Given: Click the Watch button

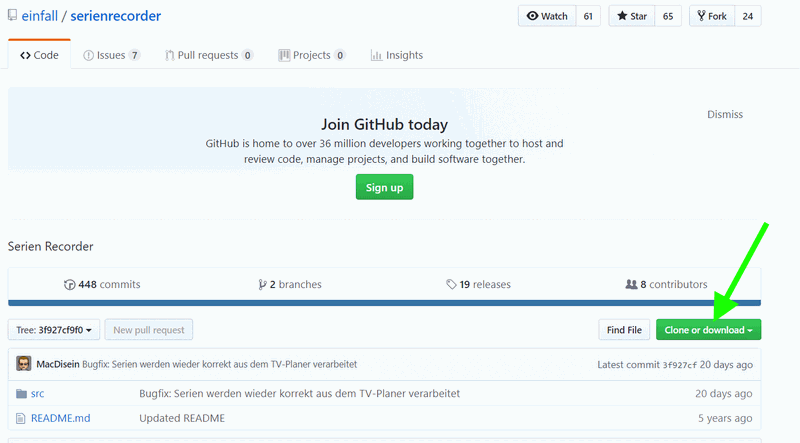Looking at the screenshot, I should point(547,16).
